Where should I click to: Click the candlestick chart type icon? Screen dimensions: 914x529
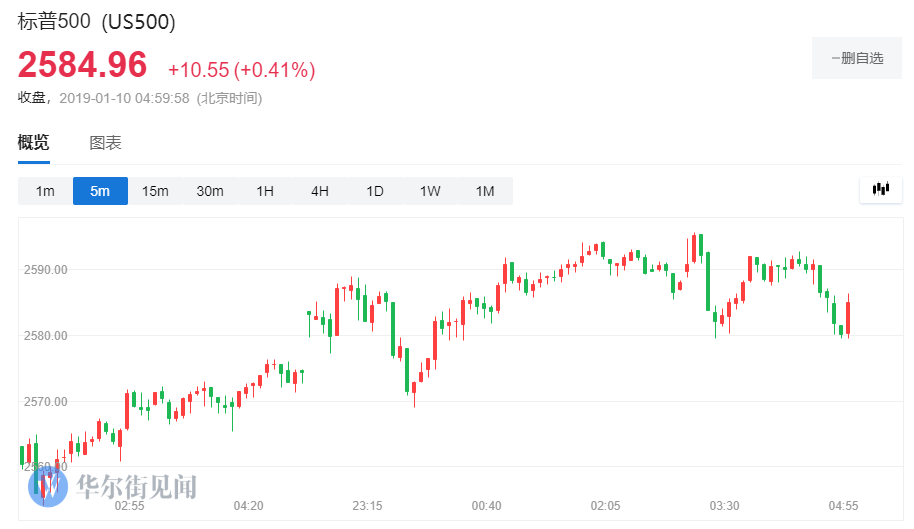[x=881, y=190]
